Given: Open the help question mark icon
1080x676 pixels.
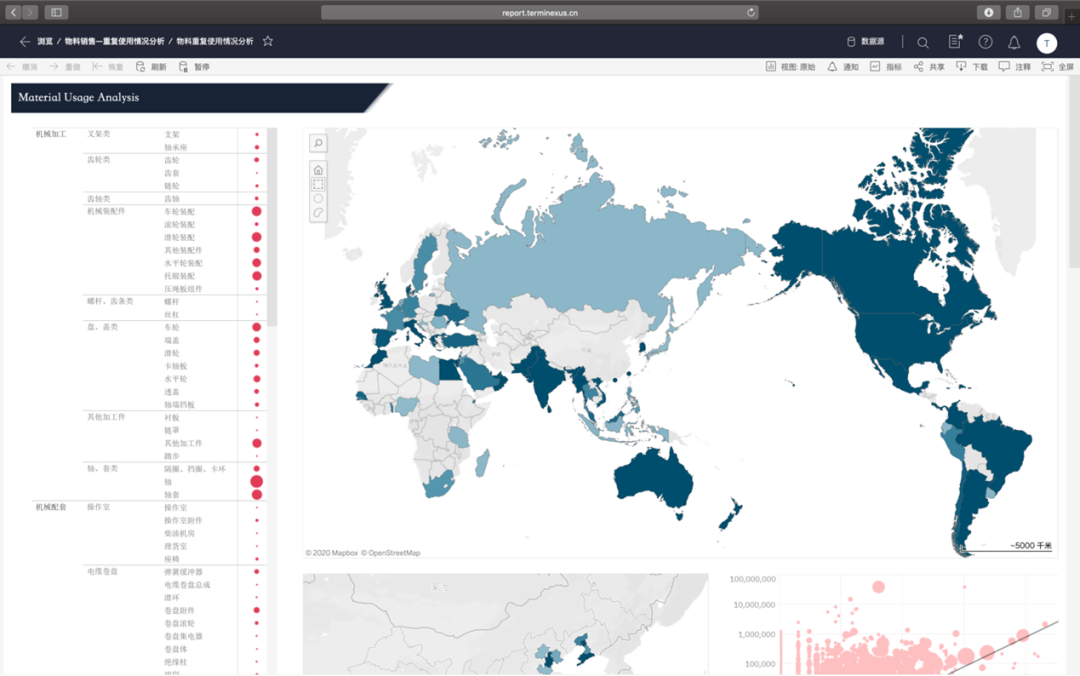Looking at the screenshot, I should (985, 42).
